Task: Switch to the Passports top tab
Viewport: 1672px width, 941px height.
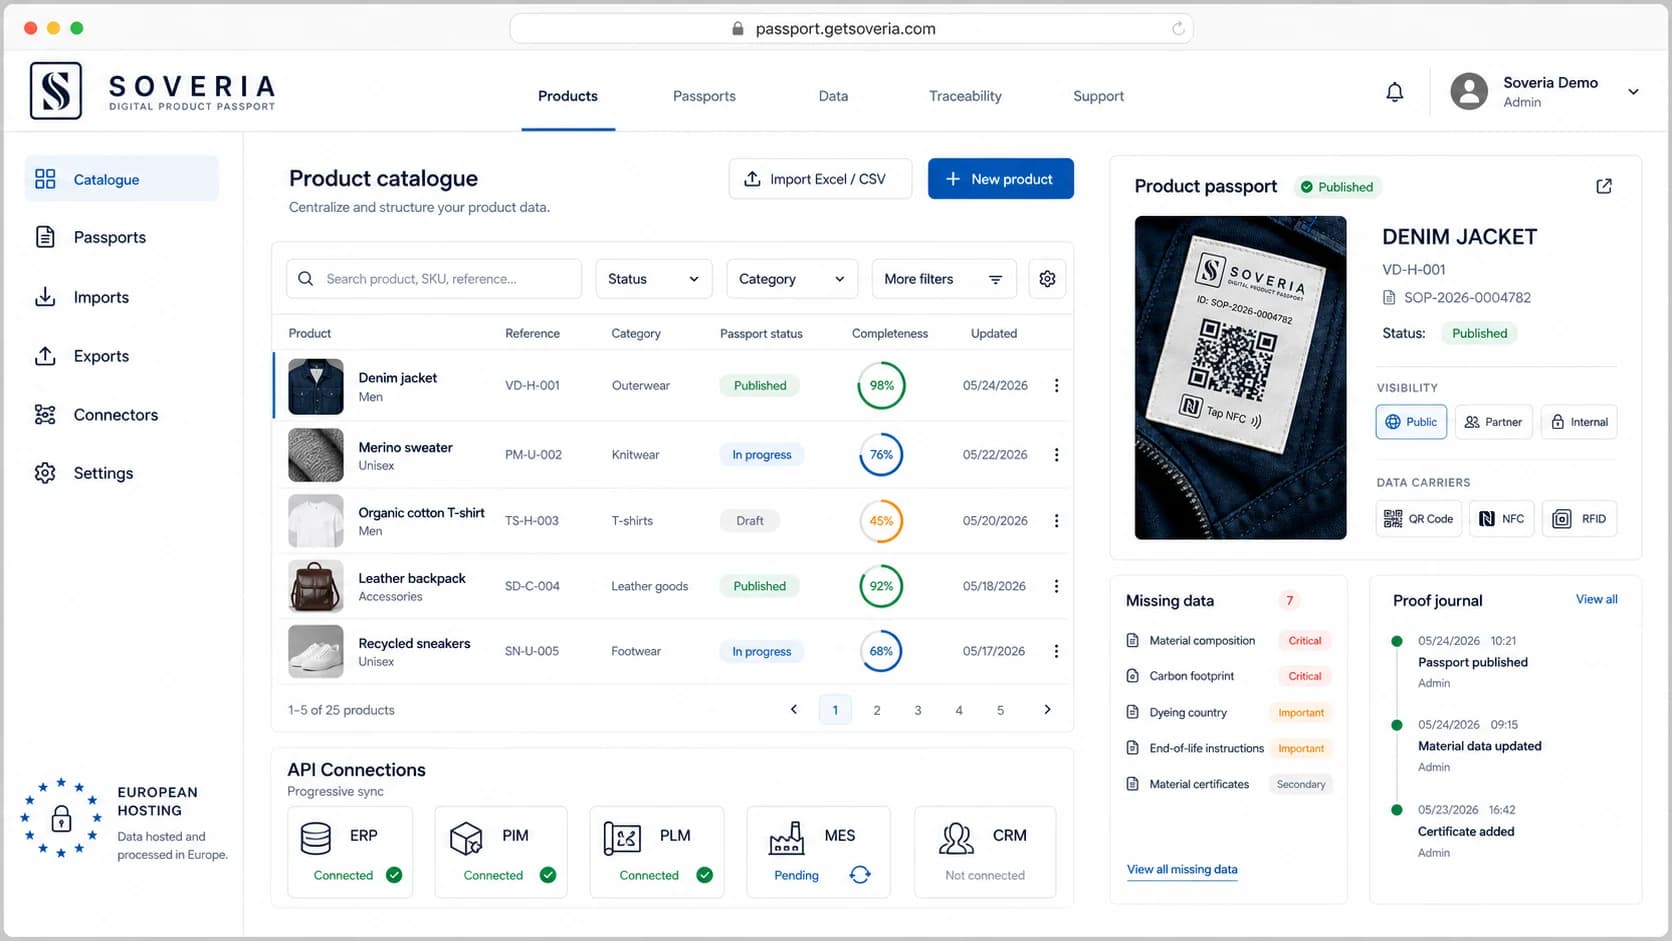Action: [704, 96]
